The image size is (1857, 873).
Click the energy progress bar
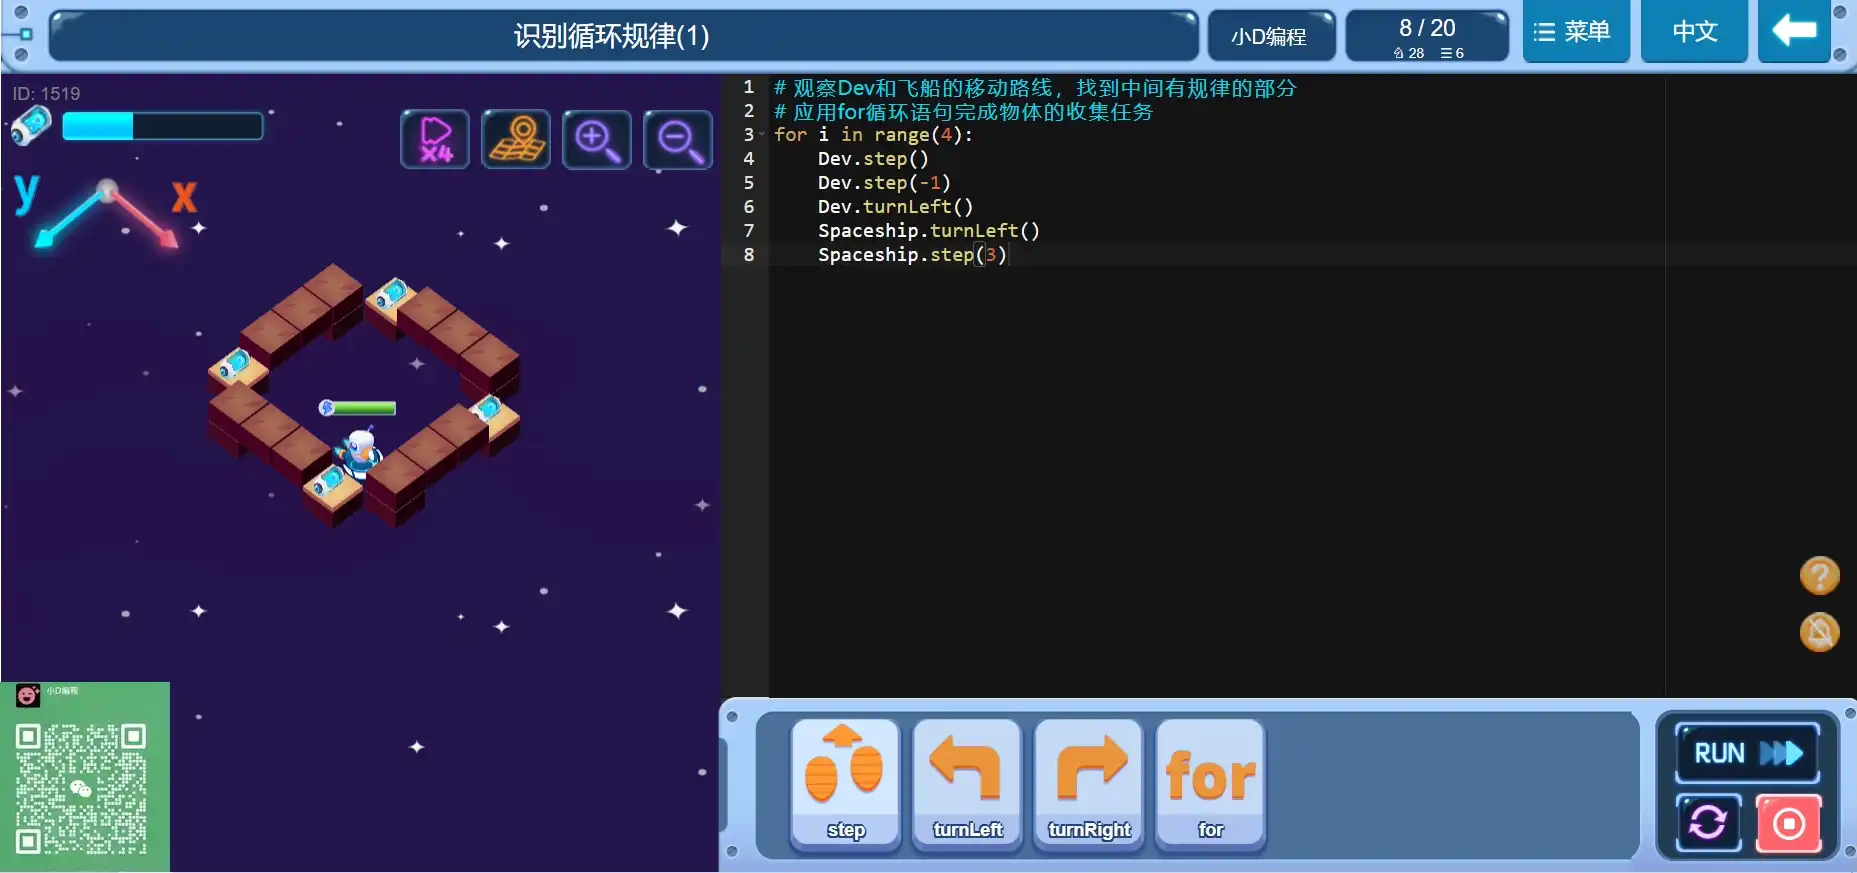pos(162,126)
